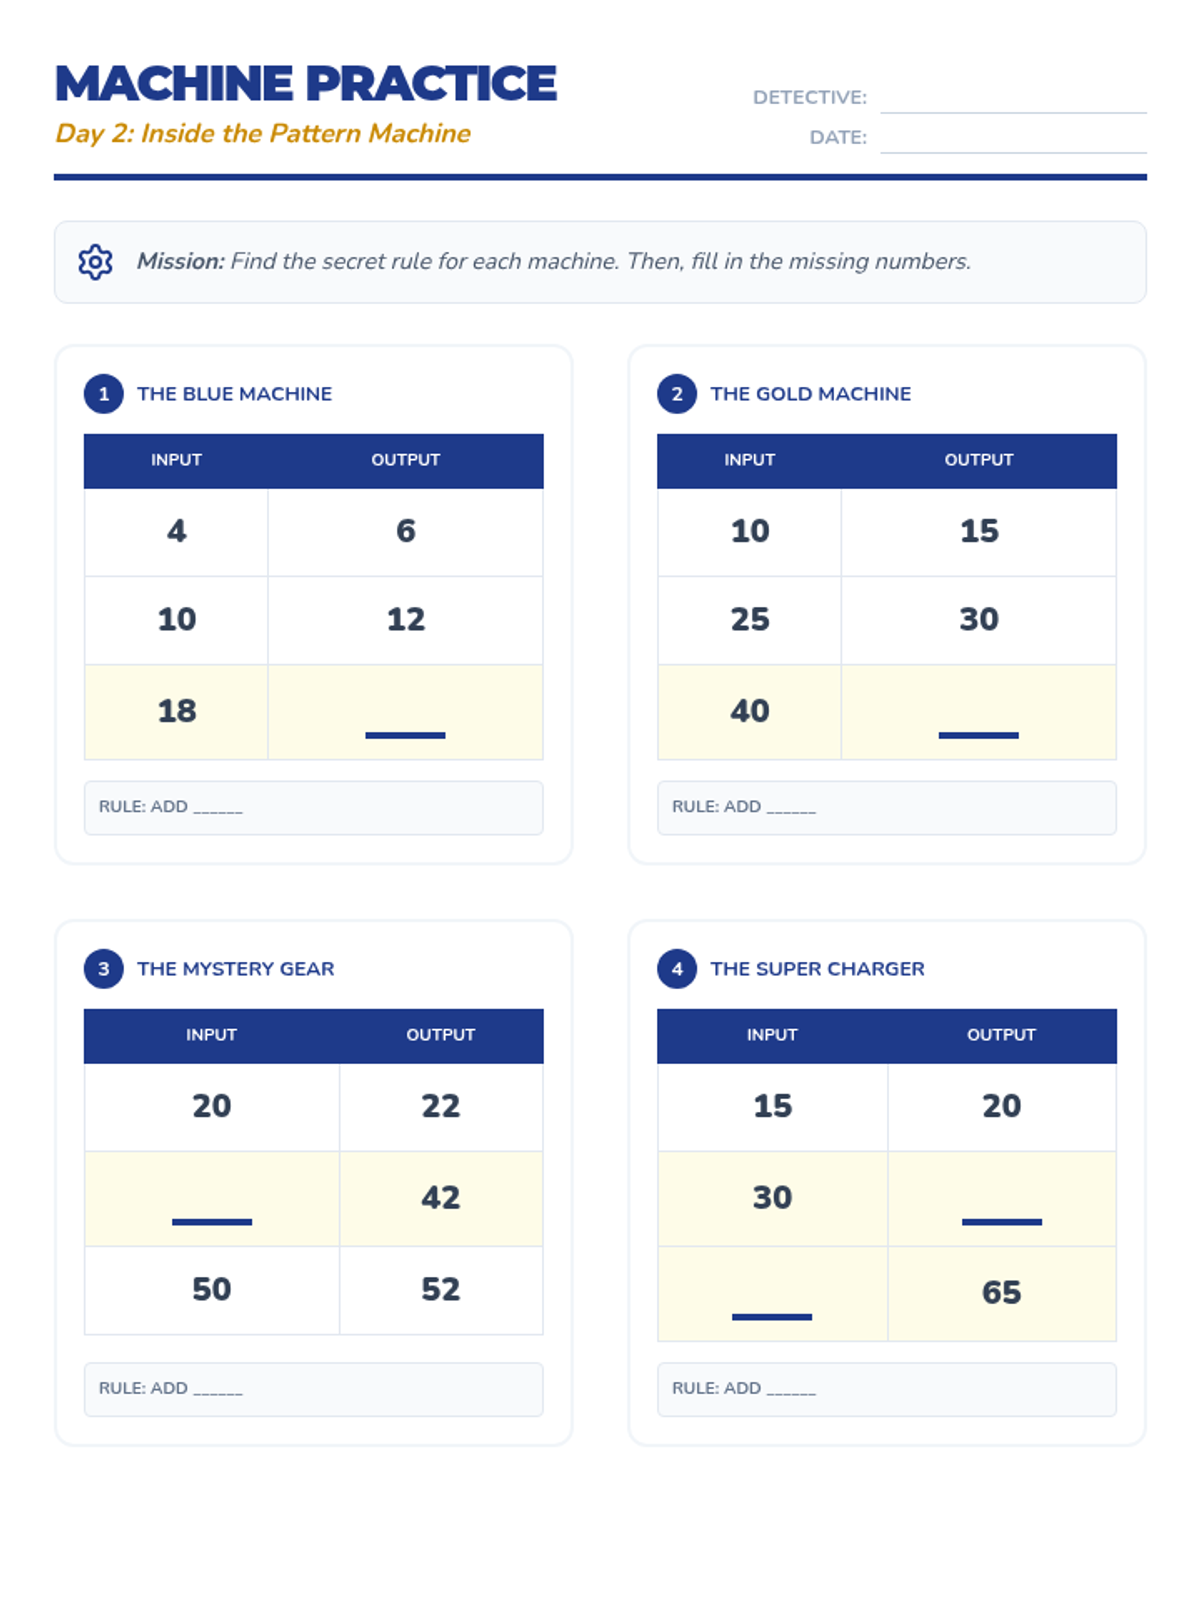Click the Blue Machine's Output column header
The height and width of the screenshot is (1600, 1200).
pos(405,460)
